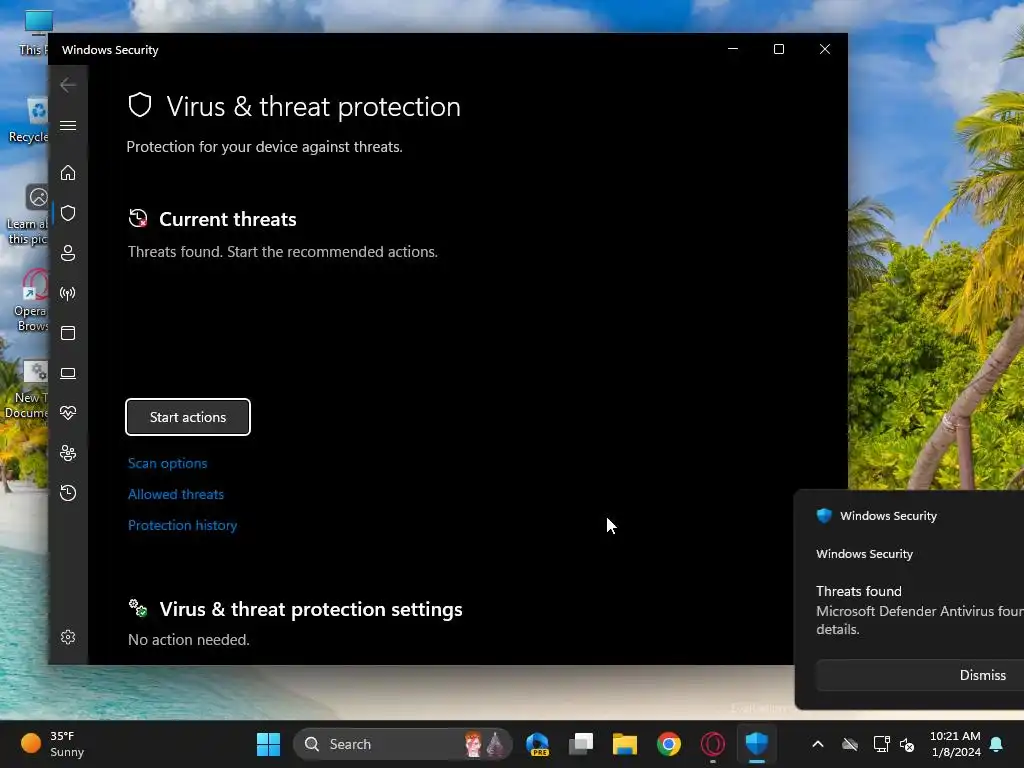Viewport: 1024px width, 768px height.
Task: Click the OneDrive cloud tray icon
Action: click(x=850, y=744)
